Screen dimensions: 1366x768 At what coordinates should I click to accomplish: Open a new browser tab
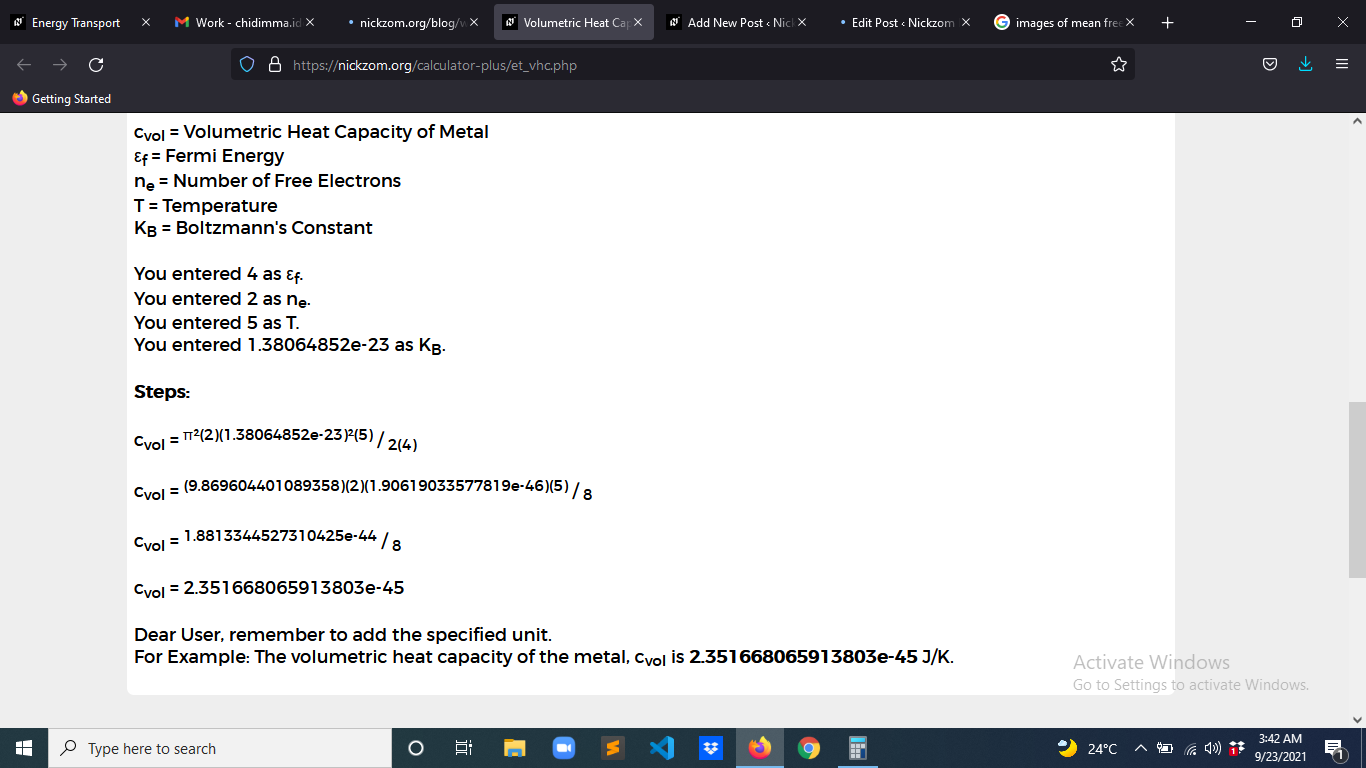point(1167,22)
